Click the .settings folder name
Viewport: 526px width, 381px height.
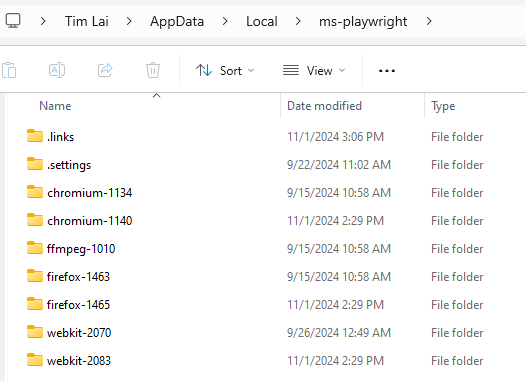click(69, 165)
